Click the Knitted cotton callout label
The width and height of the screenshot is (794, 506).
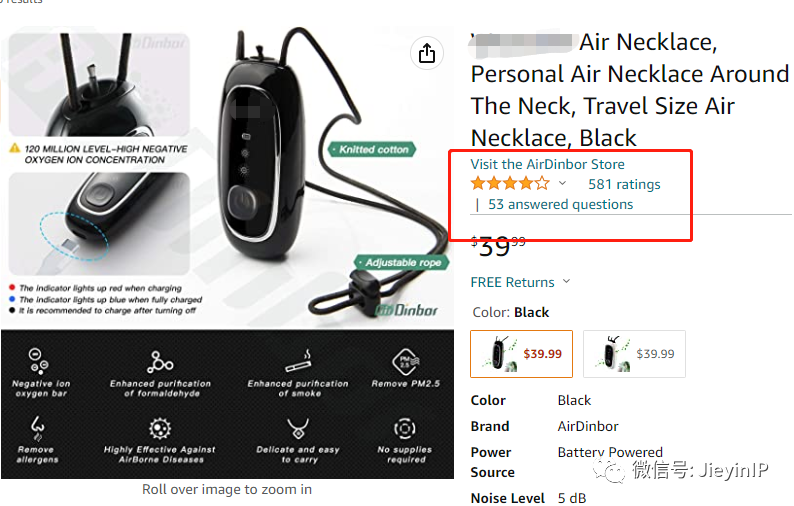(373, 149)
